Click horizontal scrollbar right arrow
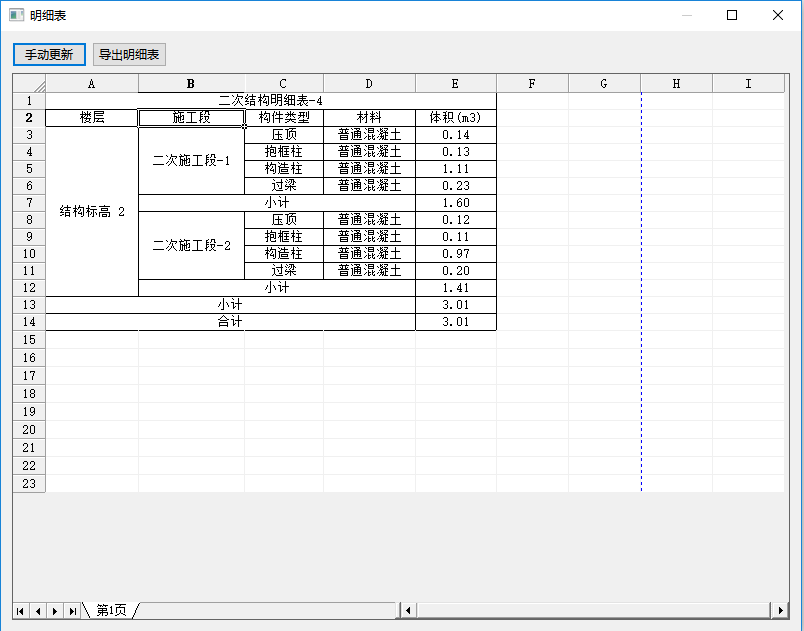This screenshot has height=631, width=804. (780, 610)
